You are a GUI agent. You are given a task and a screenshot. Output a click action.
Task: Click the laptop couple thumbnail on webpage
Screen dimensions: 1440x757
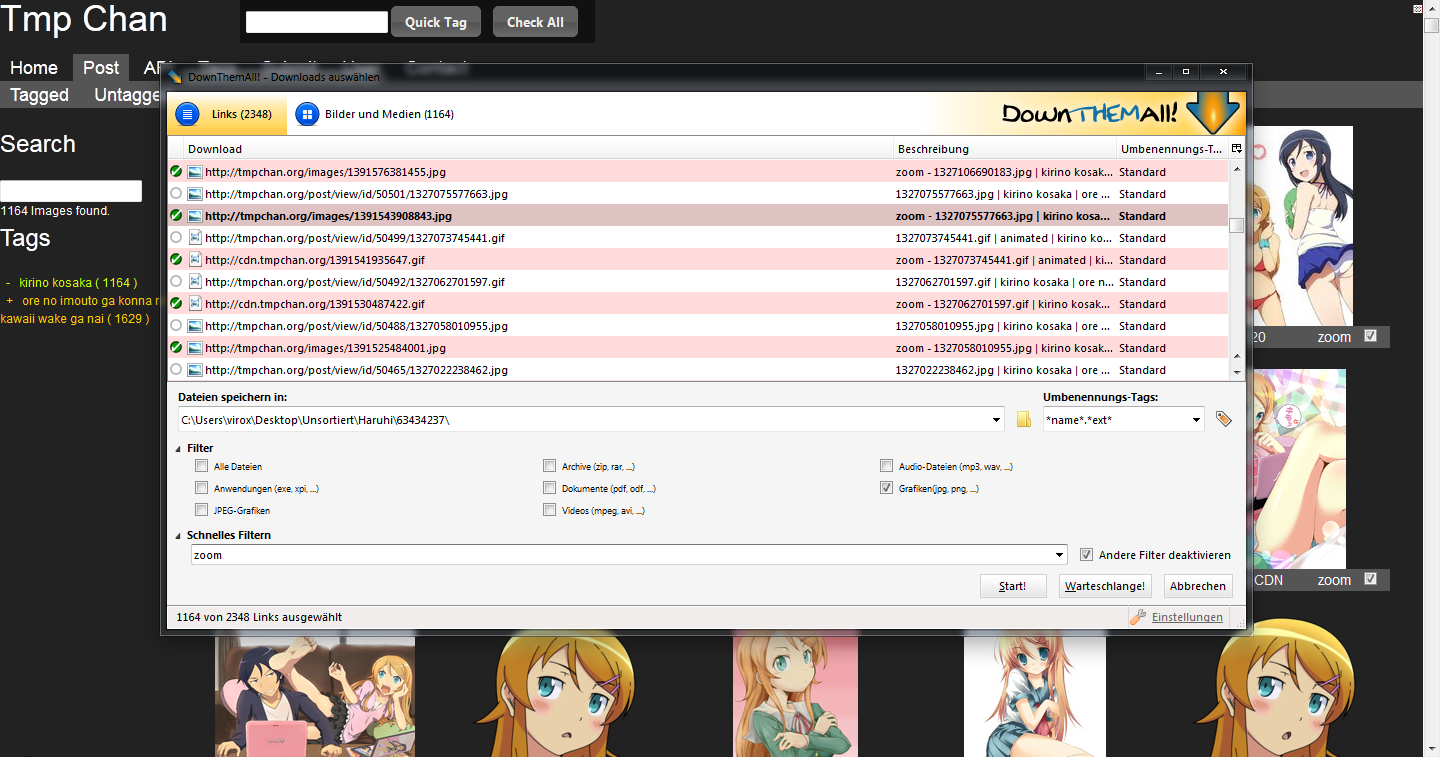(x=315, y=696)
